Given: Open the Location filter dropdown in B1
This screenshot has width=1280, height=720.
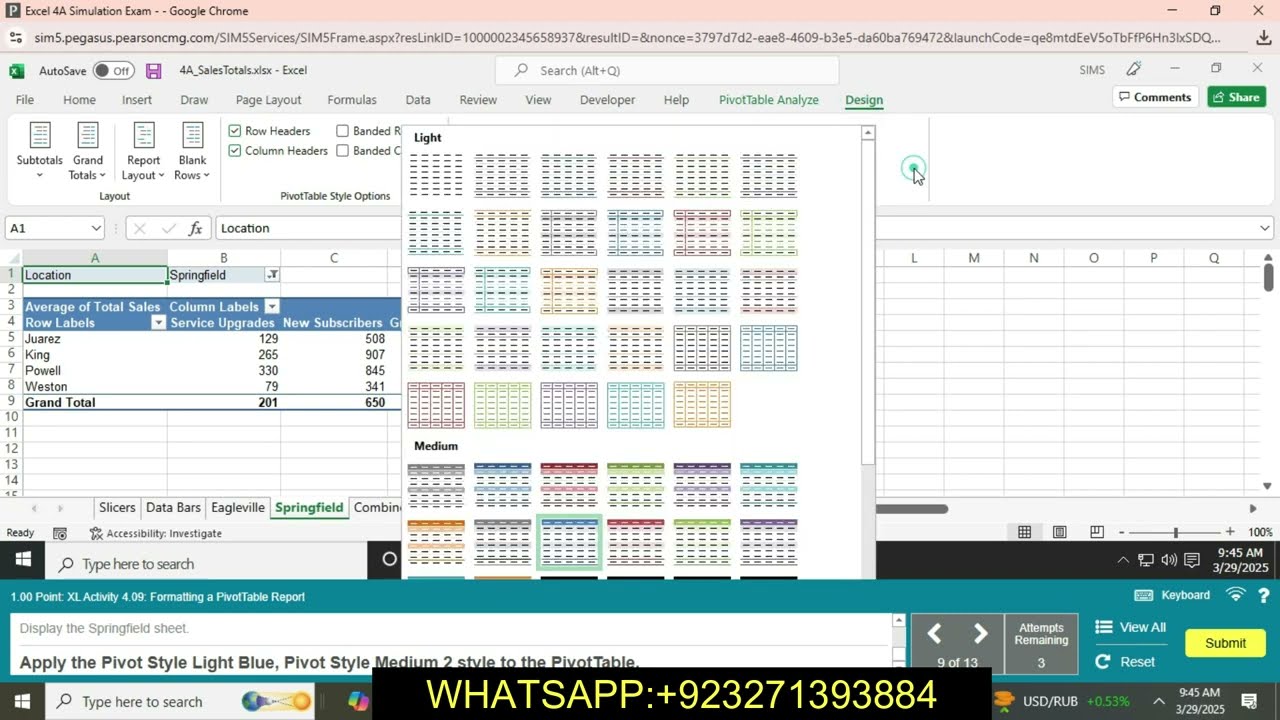Looking at the screenshot, I should [x=272, y=275].
